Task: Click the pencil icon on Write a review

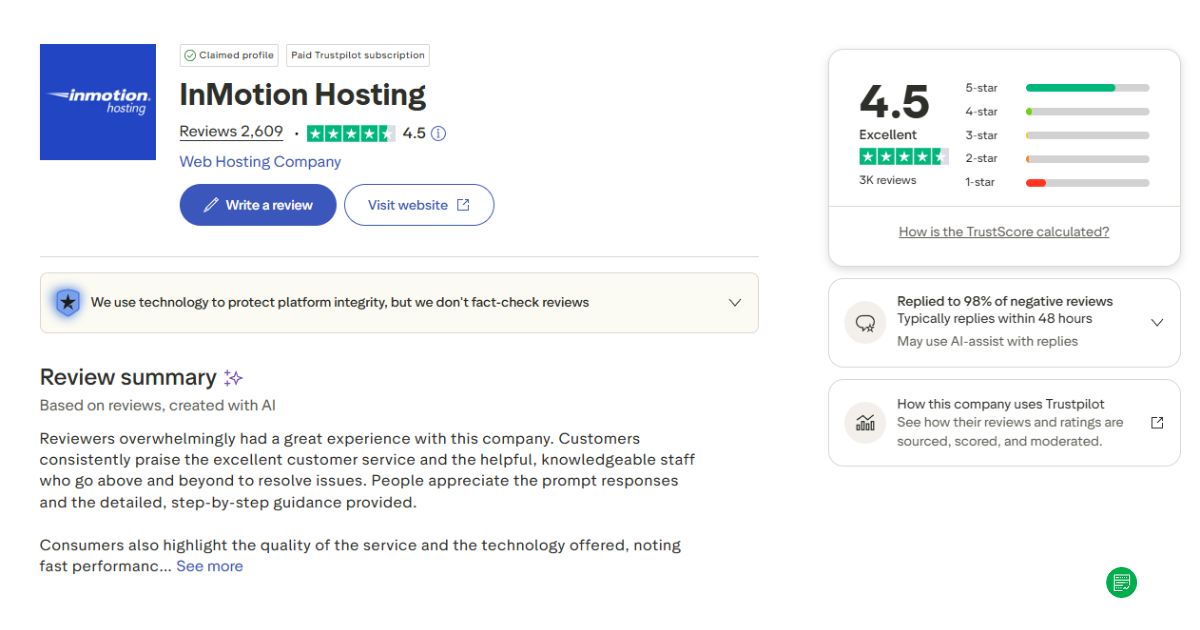Action: pyautogui.click(x=213, y=204)
